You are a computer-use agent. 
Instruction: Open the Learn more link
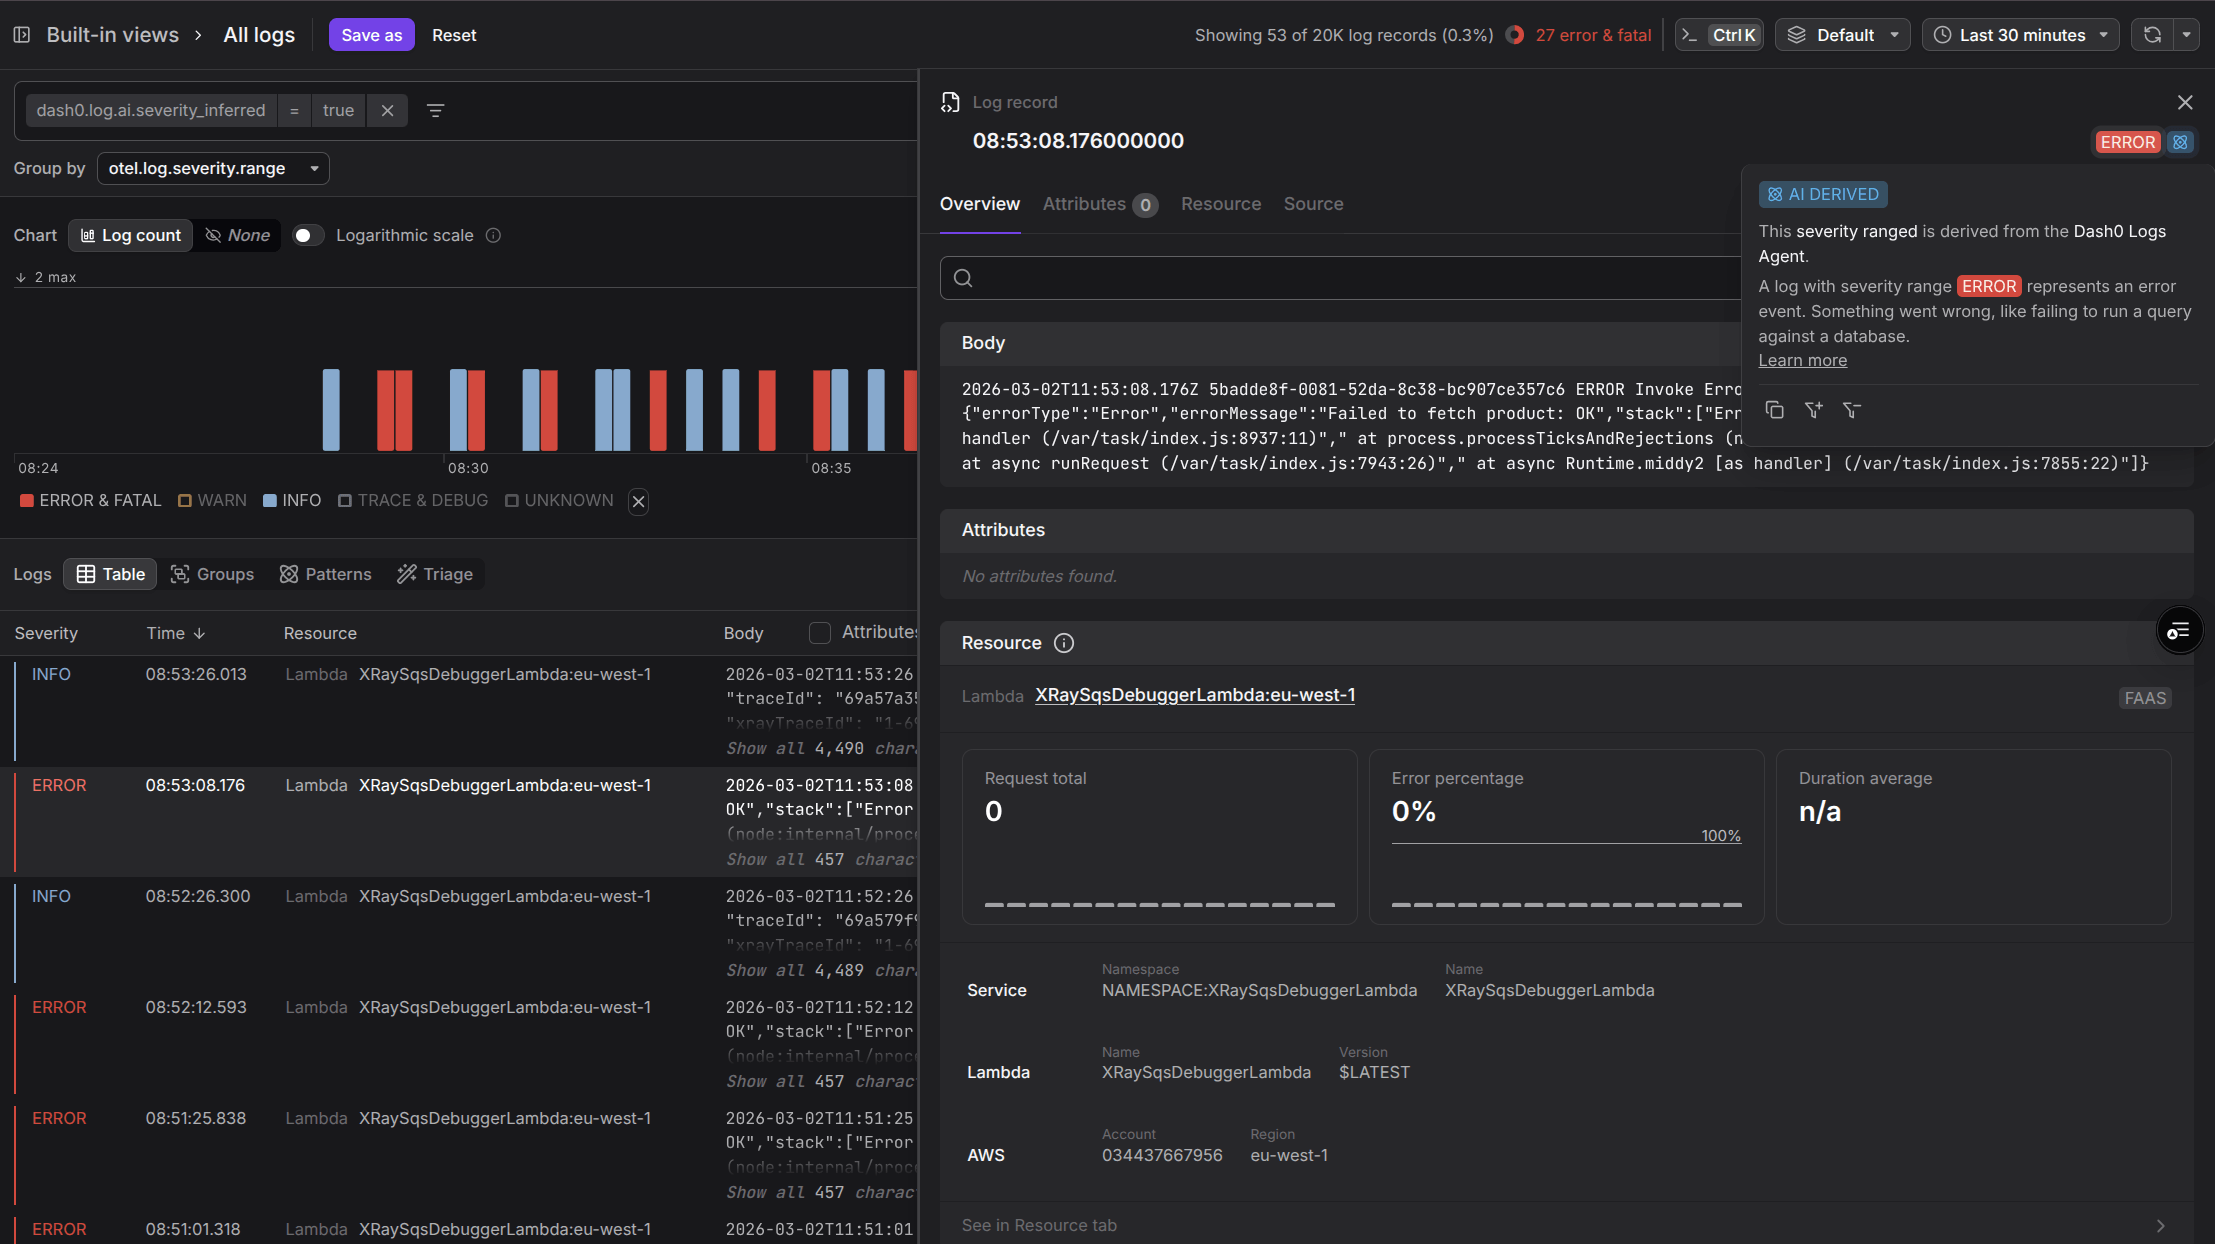(x=1801, y=360)
